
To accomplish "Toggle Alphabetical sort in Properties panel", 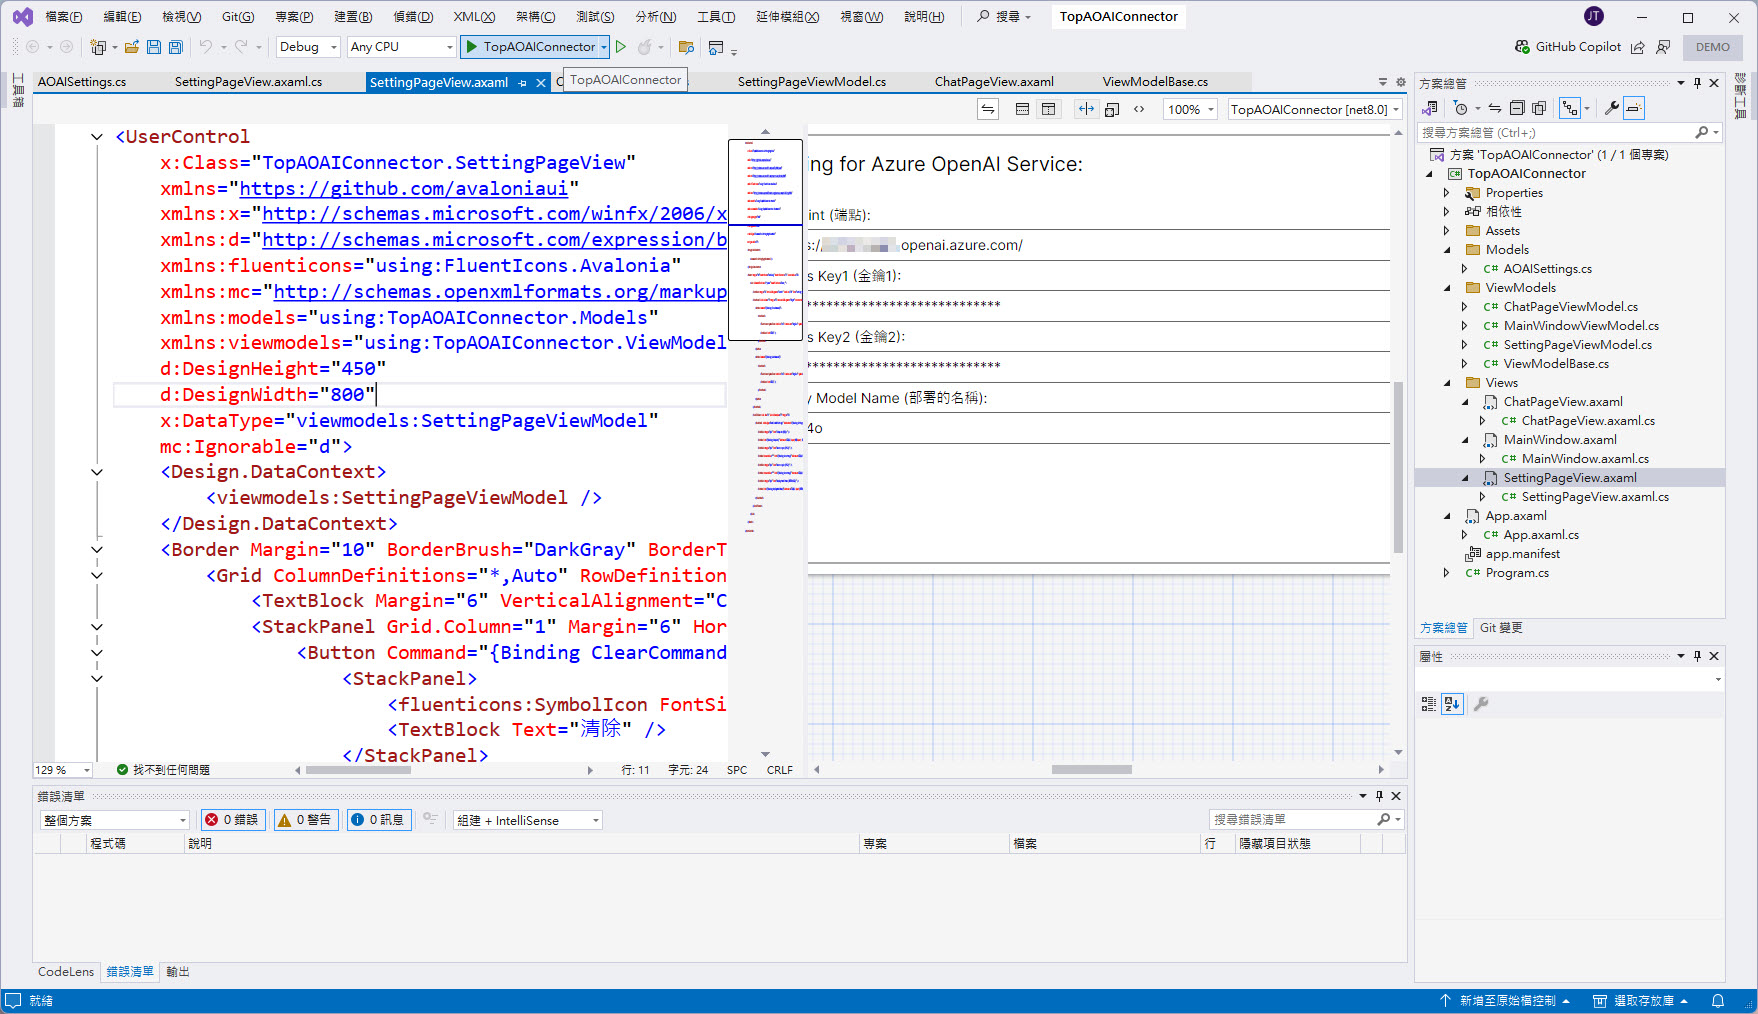I will point(1452,704).
